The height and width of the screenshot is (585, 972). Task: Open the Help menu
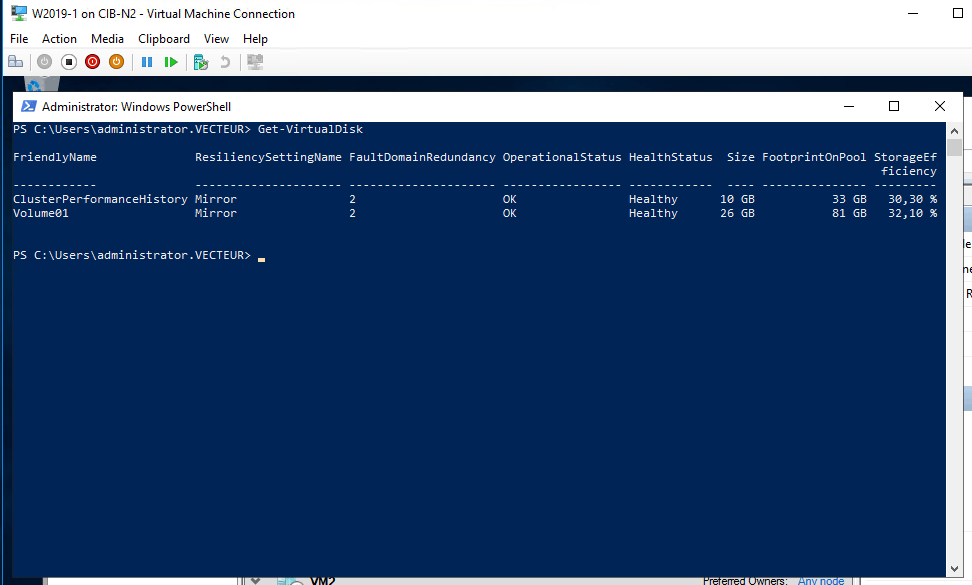click(255, 39)
